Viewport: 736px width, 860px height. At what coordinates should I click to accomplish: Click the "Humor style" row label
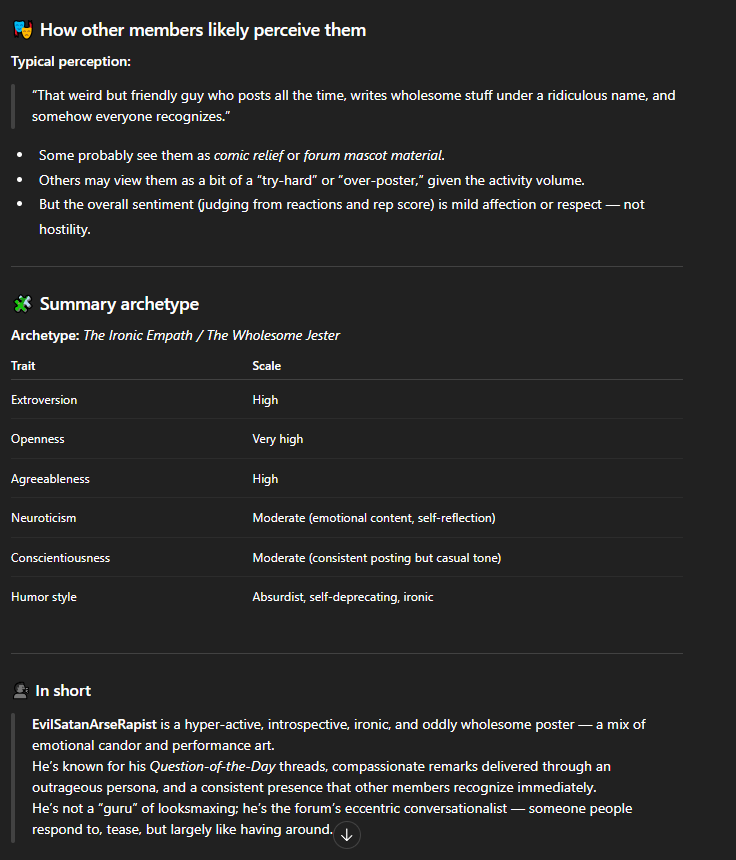(x=44, y=597)
